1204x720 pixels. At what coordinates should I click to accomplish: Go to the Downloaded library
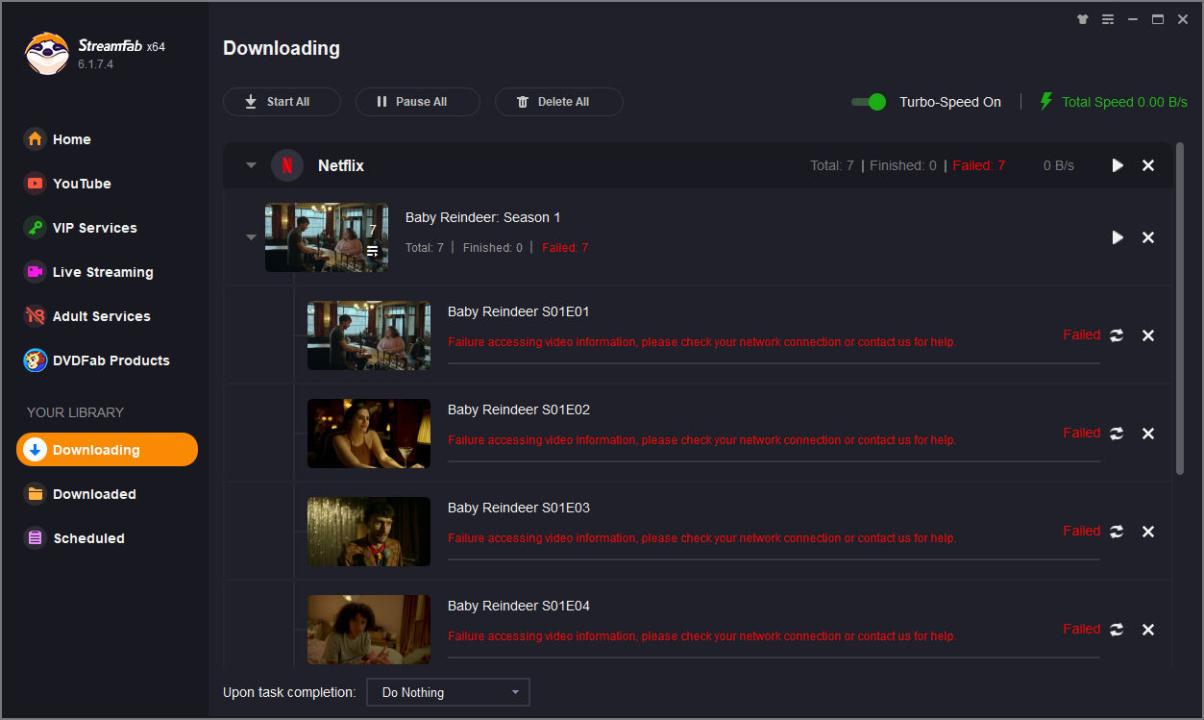[x=94, y=494]
